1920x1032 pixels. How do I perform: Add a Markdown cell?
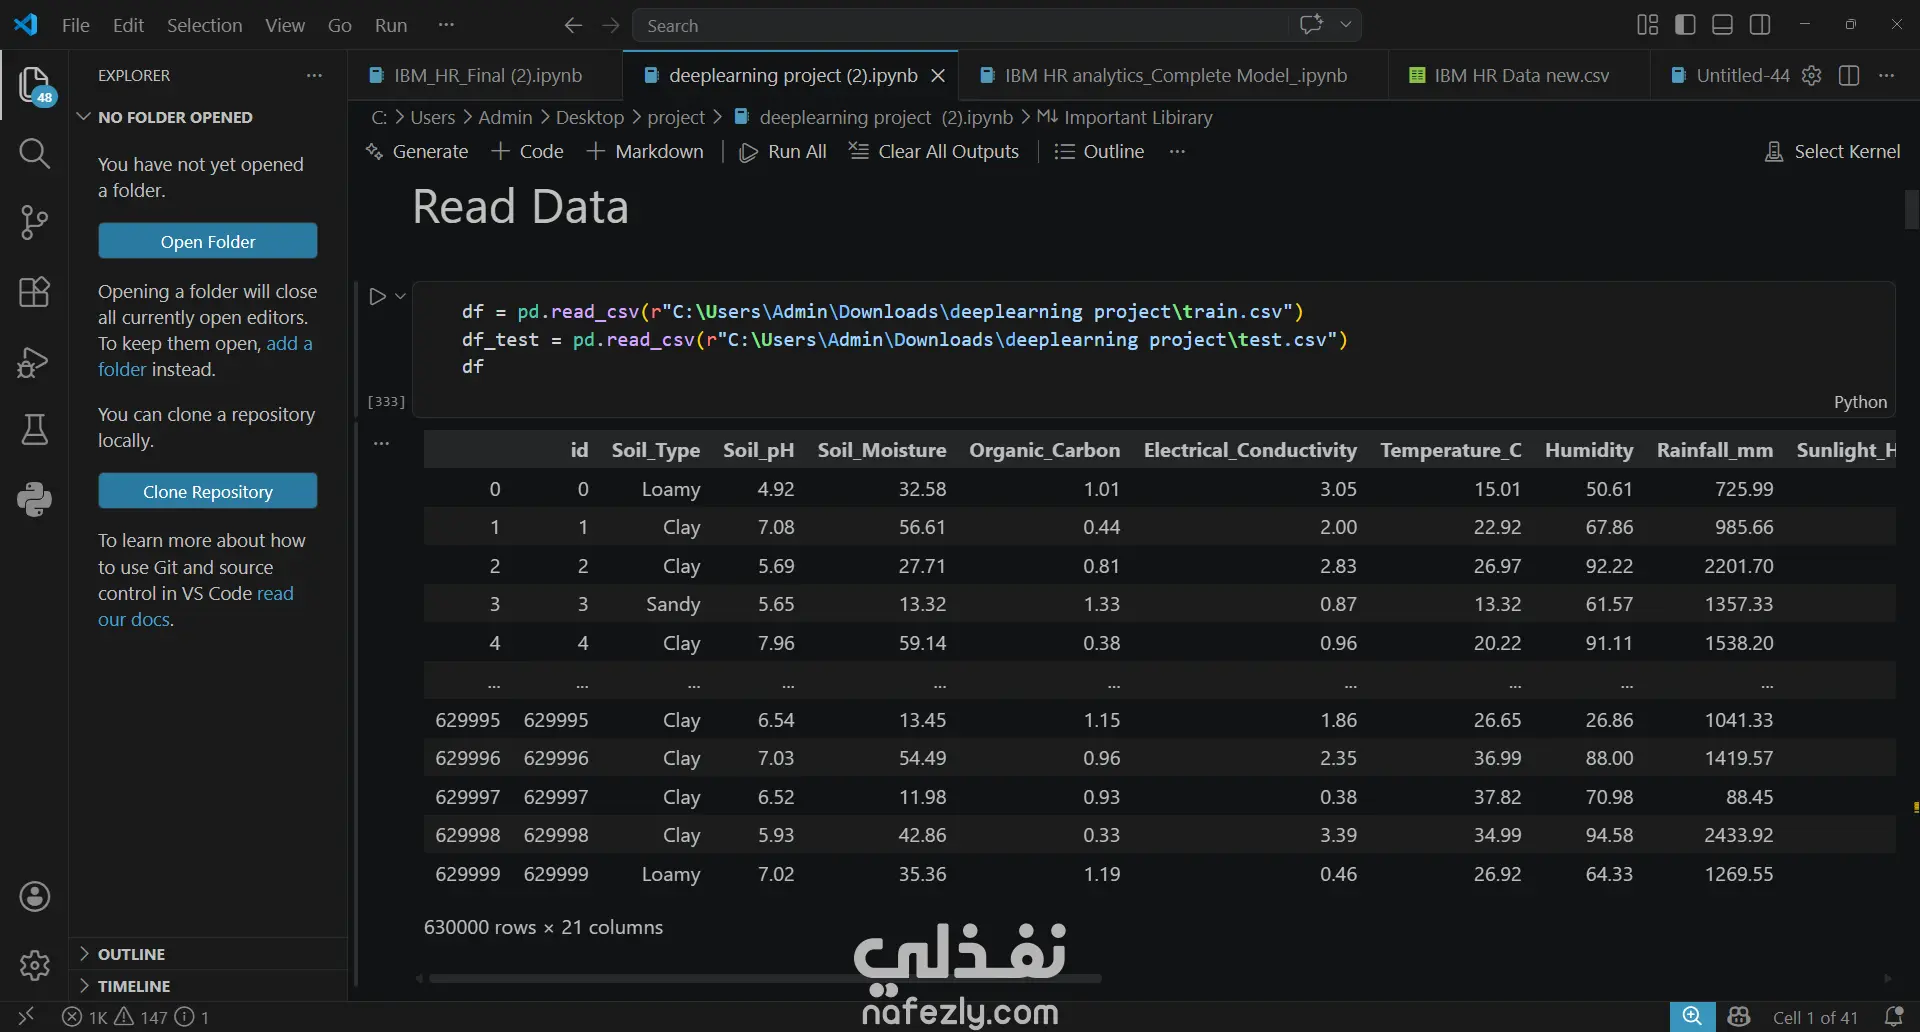click(x=645, y=151)
